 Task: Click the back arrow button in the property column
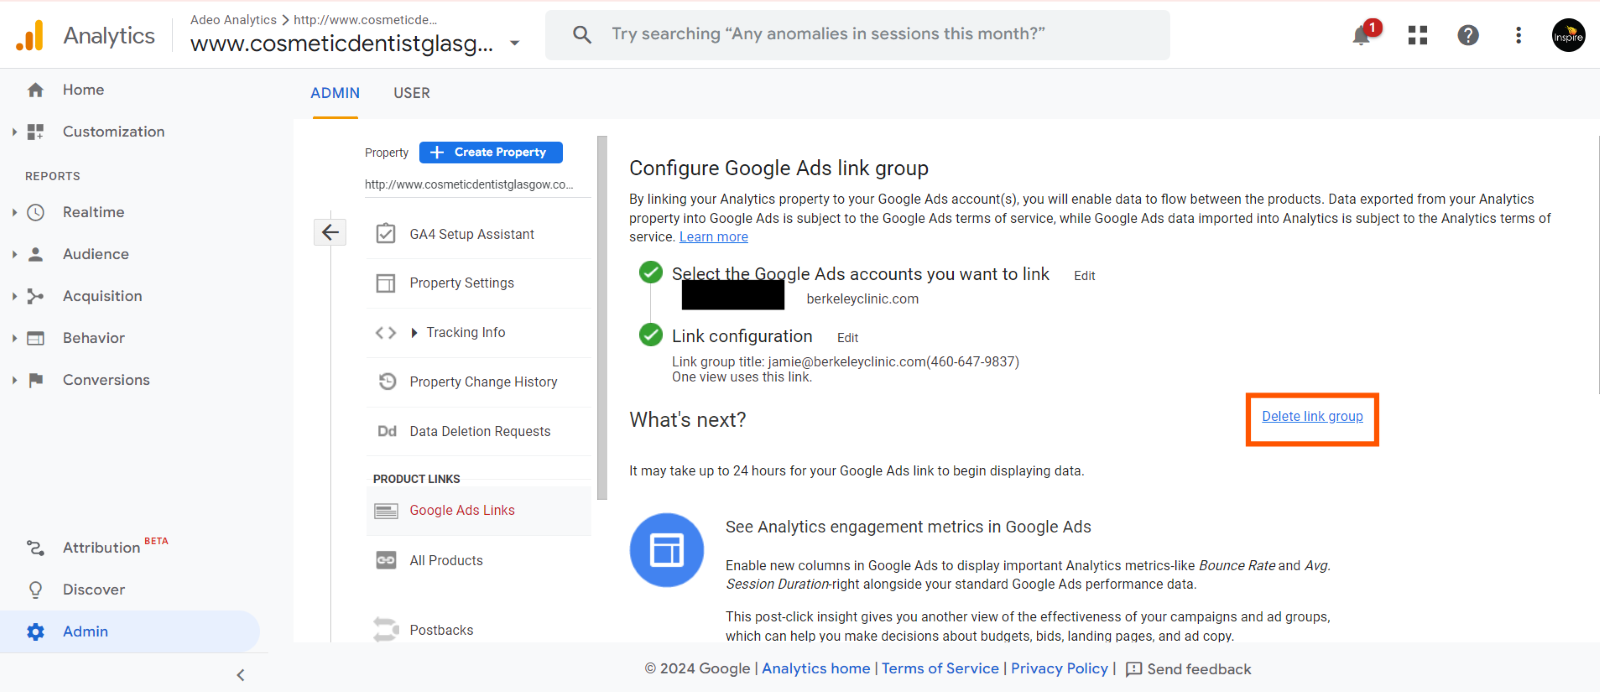330,232
